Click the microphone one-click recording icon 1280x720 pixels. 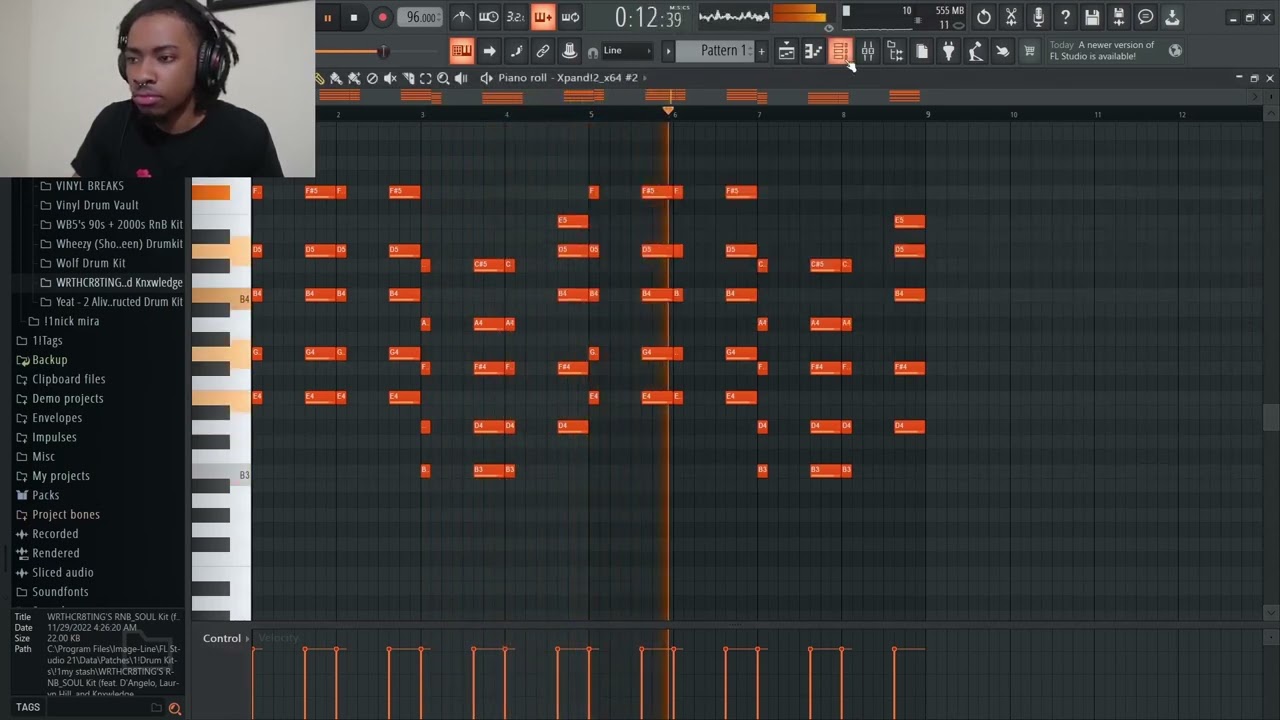tap(1038, 17)
